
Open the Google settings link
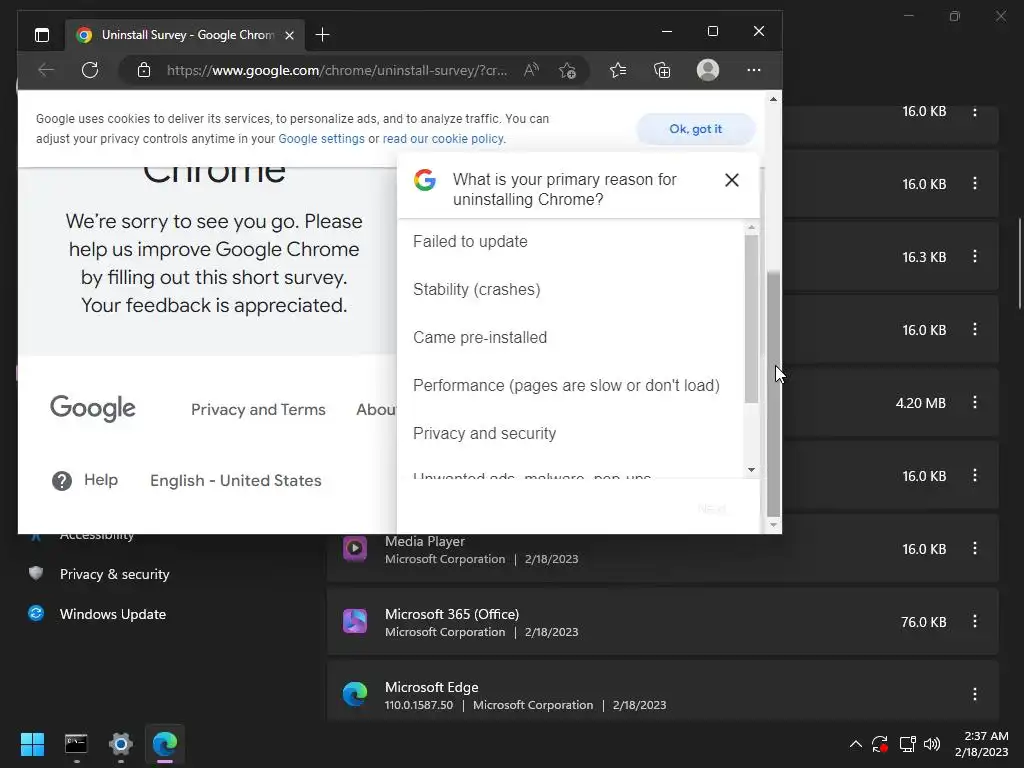321,138
